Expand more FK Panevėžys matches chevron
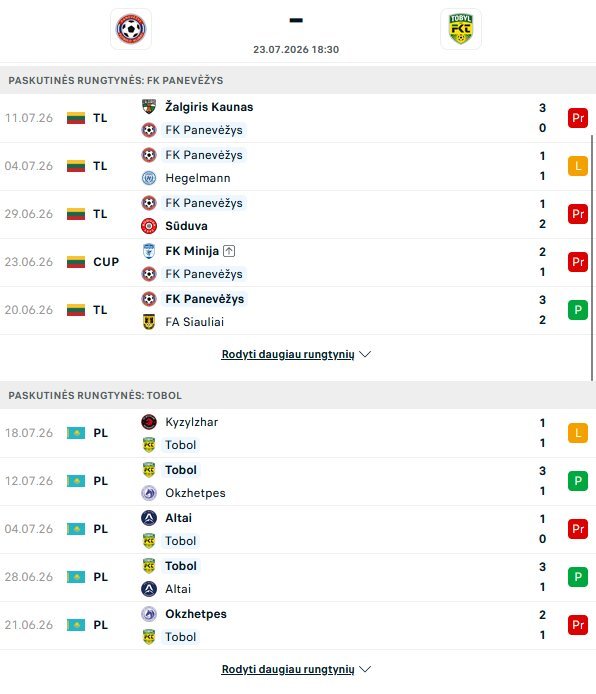The height and width of the screenshot is (694, 596). [365, 355]
